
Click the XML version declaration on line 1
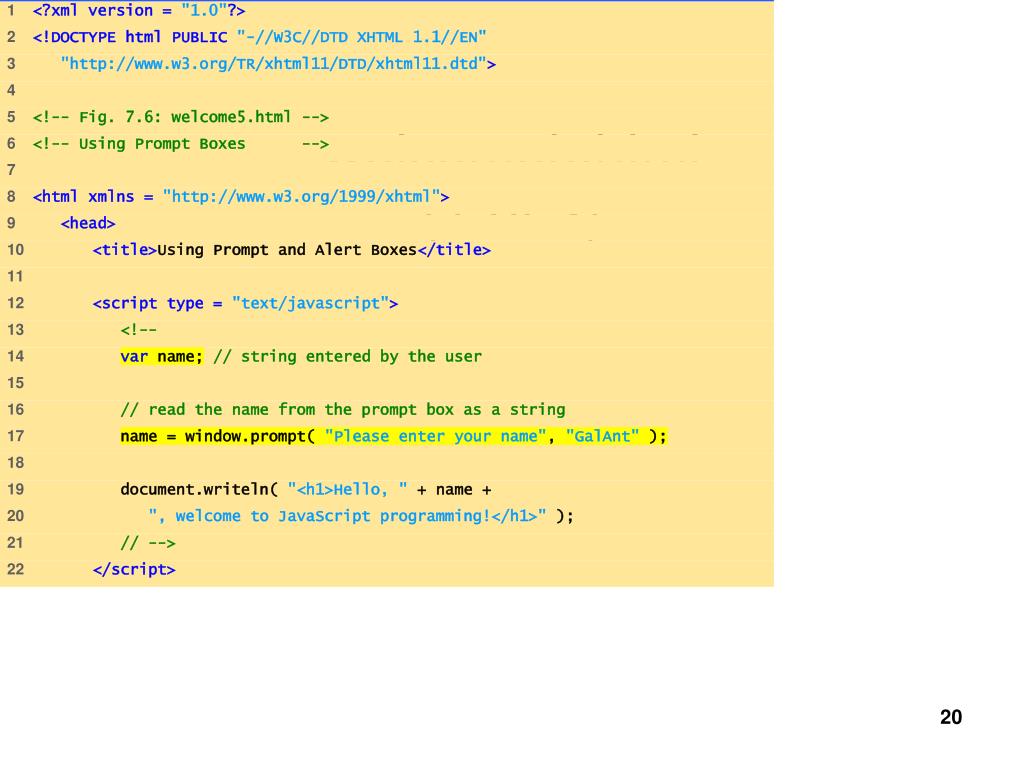[139, 11]
